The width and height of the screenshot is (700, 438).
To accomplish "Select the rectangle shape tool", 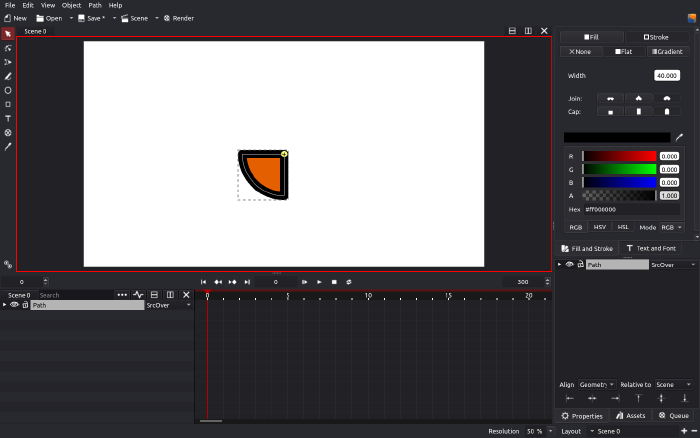I will point(8,104).
